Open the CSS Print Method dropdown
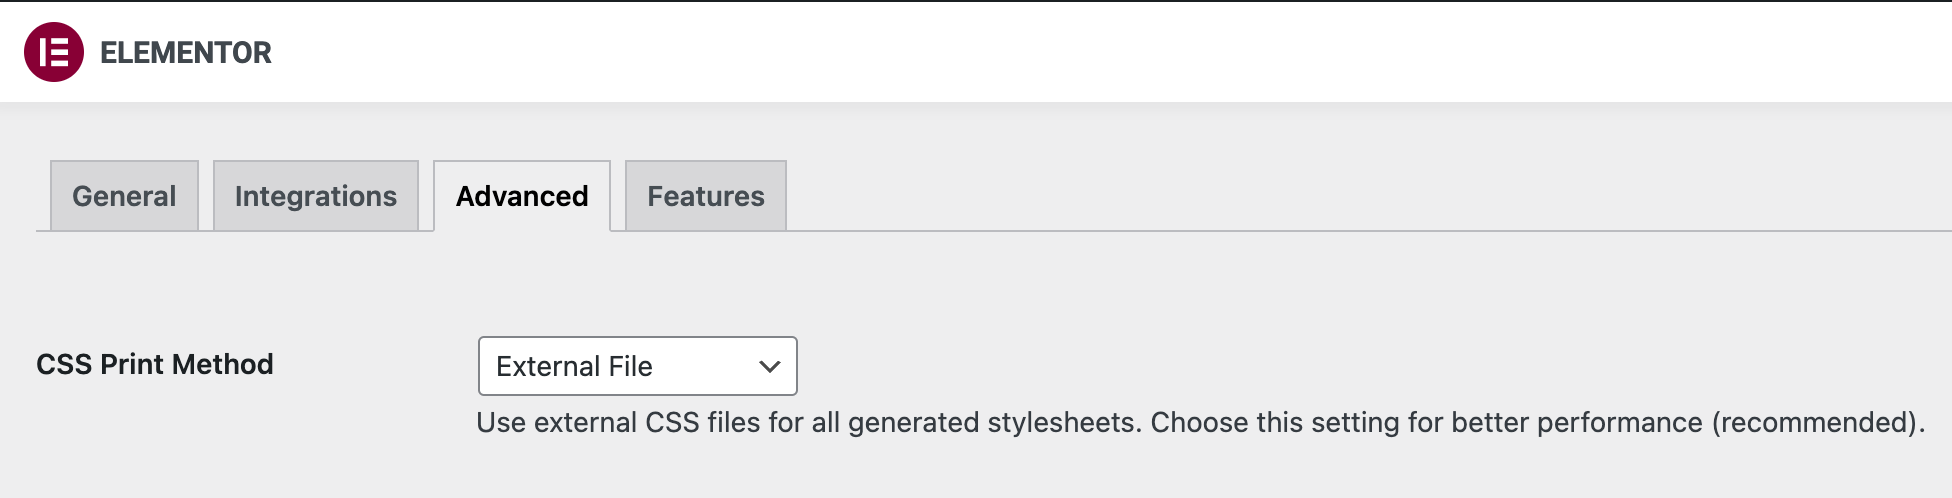The image size is (1952, 498). point(638,366)
